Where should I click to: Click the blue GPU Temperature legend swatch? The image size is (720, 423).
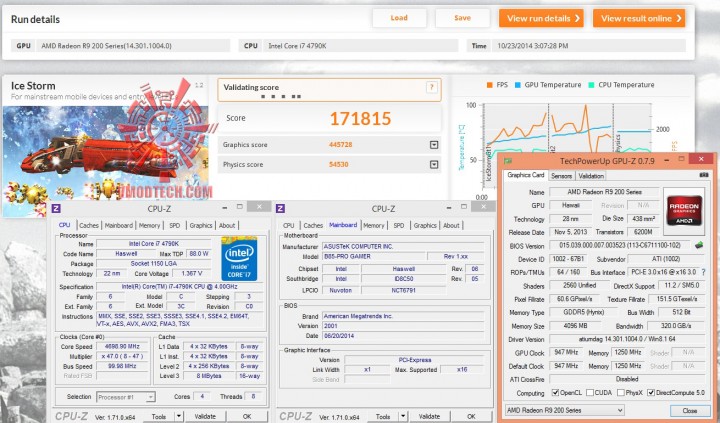coord(518,85)
